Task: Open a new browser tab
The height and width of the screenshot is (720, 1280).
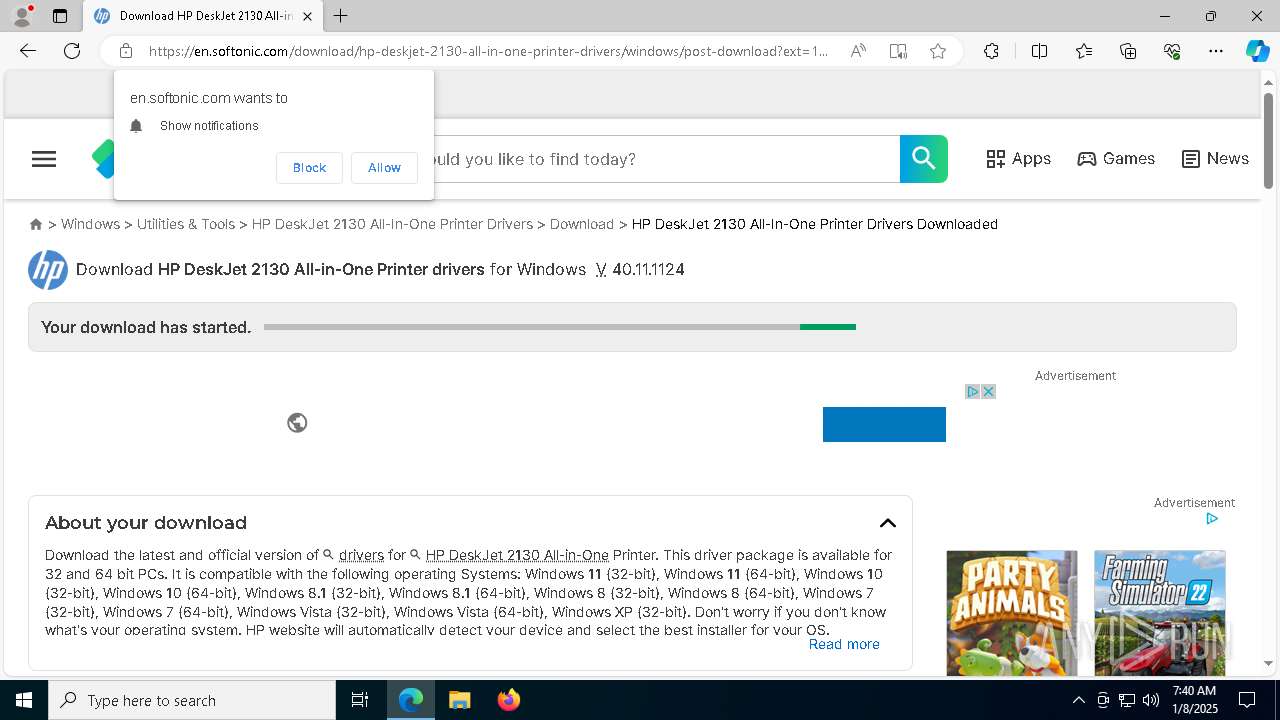Action: [x=341, y=16]
